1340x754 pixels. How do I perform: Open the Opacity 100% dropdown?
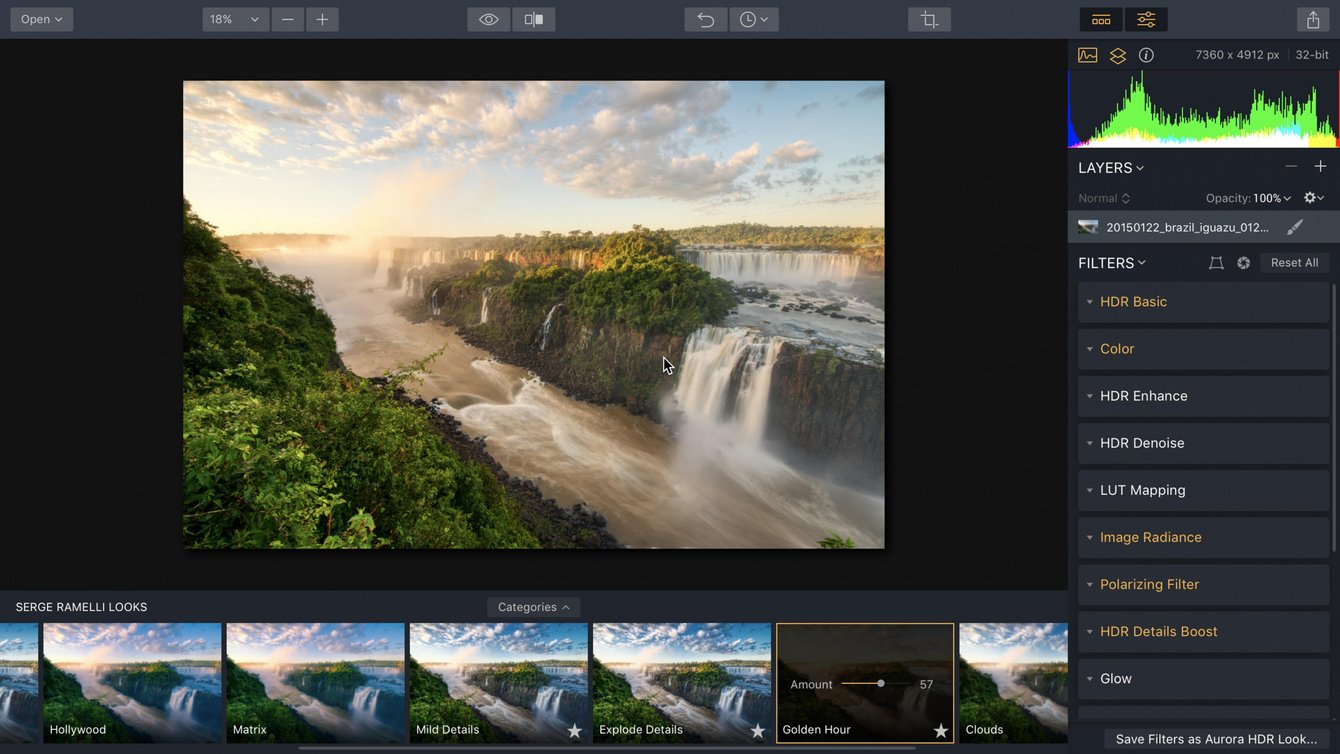click(x=1248, y=198)
